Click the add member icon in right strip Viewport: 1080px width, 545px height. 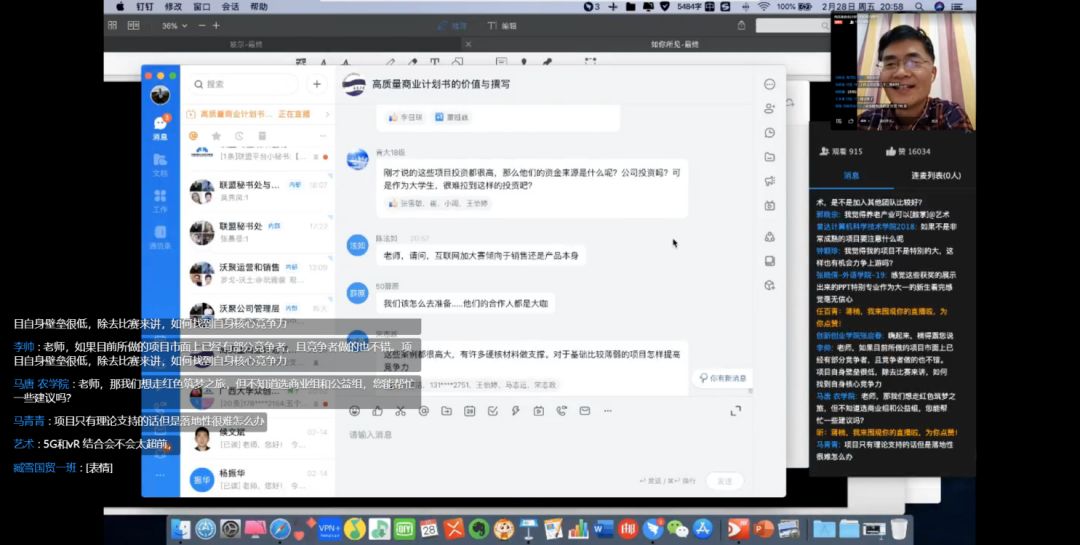pyautogui.click(x=770, y=108)
